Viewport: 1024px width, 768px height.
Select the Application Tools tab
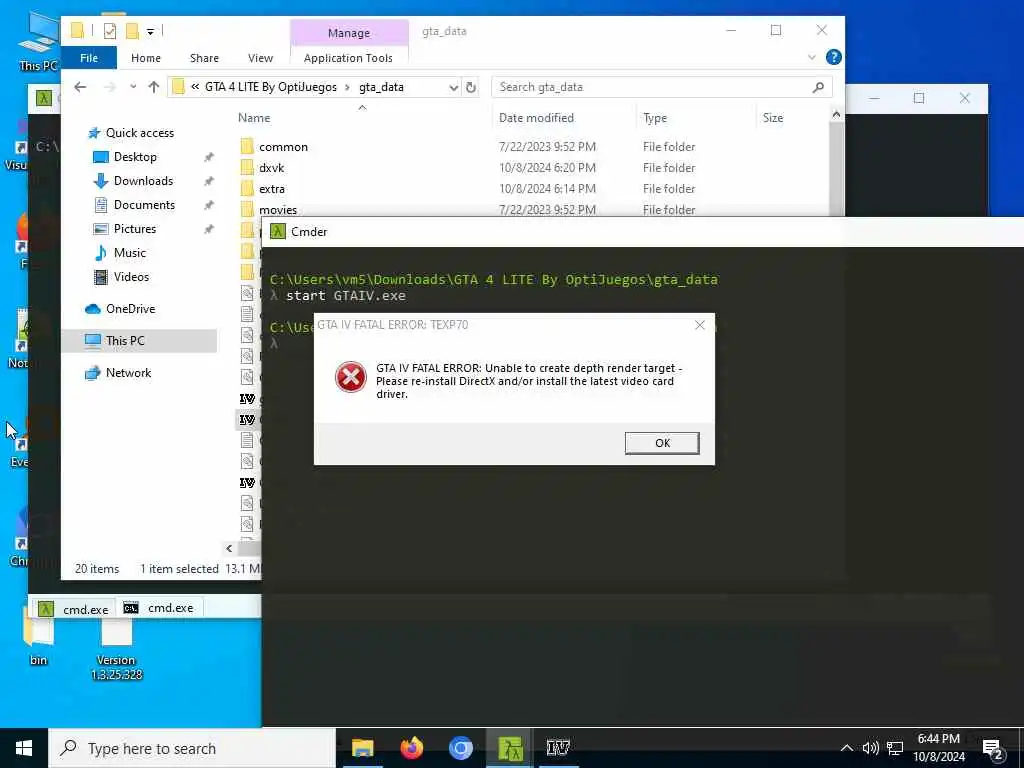coord(348,57)
